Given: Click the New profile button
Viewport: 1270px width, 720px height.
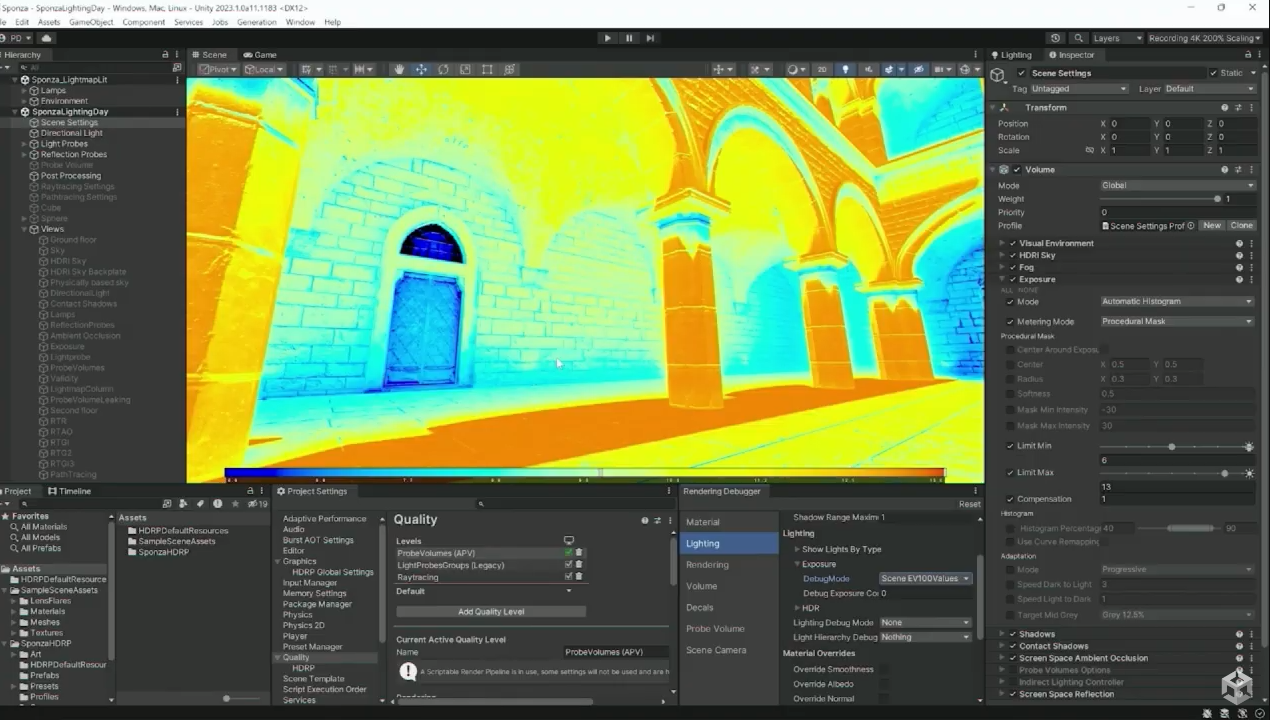Looking at the screenshot, I should click(1212, 226).
